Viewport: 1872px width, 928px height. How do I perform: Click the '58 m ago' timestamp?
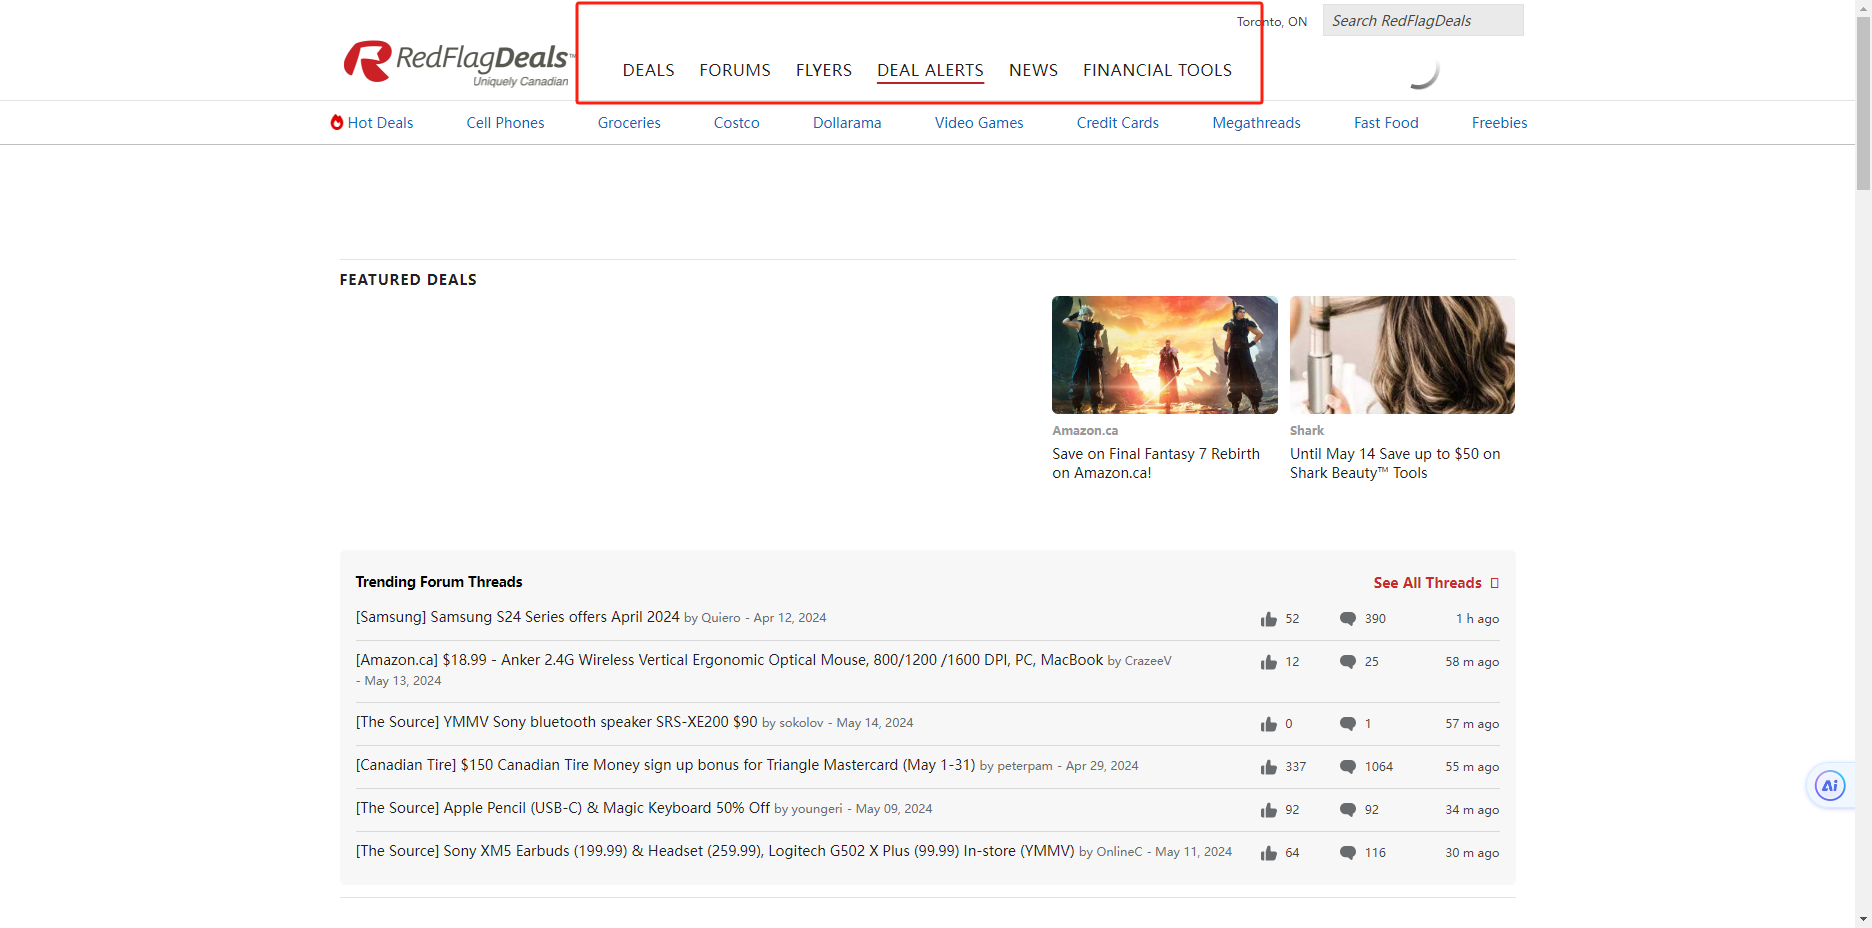click(1472, 662)
